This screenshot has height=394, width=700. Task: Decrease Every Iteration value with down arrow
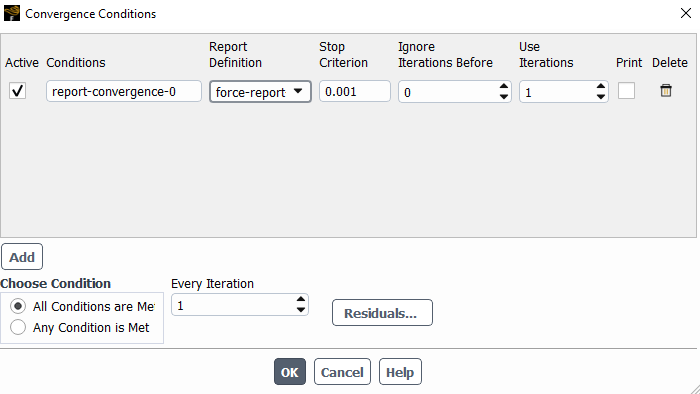[301, 310]
